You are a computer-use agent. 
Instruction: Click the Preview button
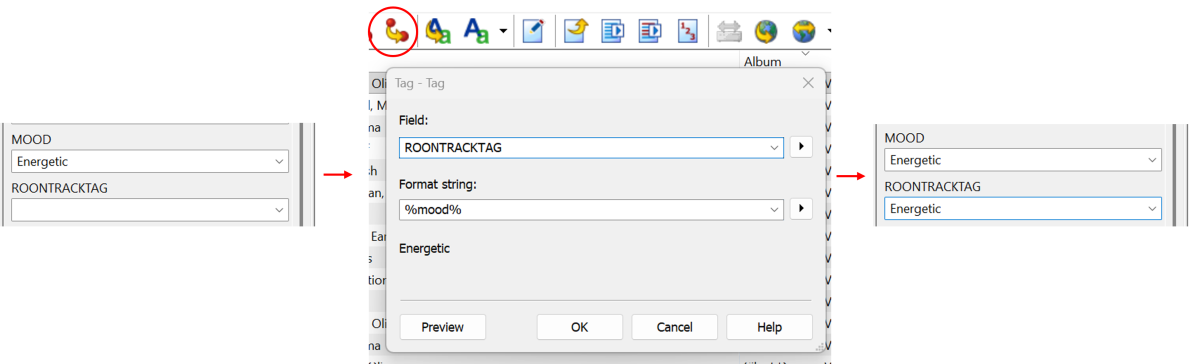coord(443,327)
